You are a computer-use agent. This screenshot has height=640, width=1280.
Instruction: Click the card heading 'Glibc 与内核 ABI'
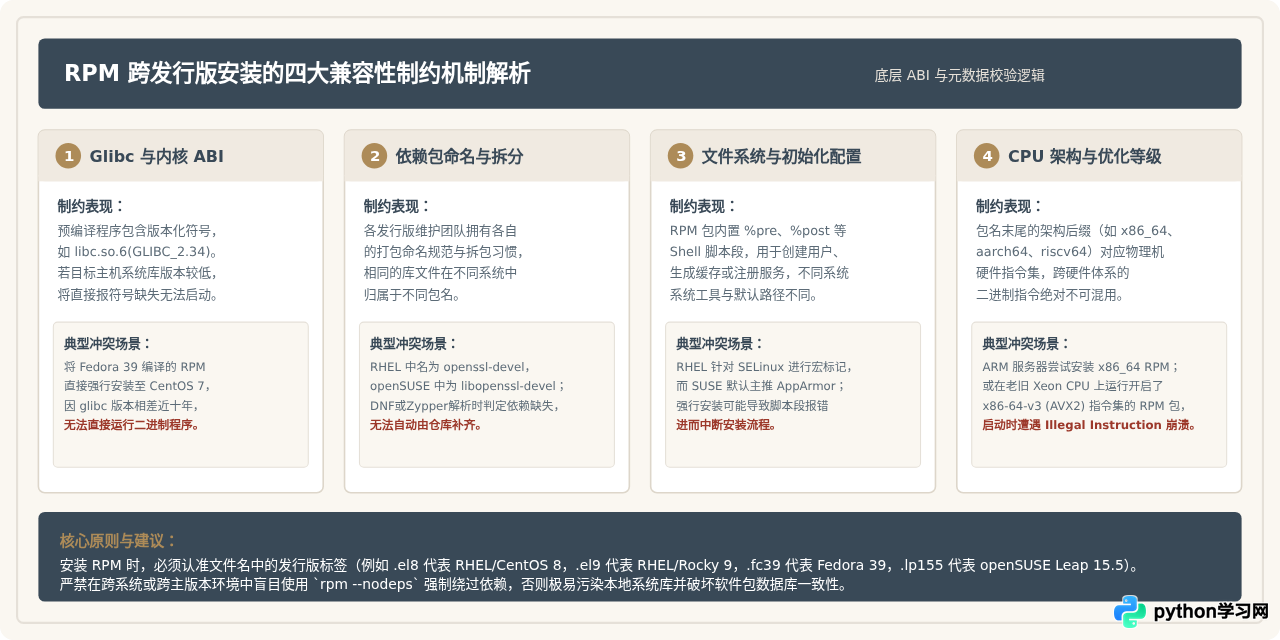[157, 156]
